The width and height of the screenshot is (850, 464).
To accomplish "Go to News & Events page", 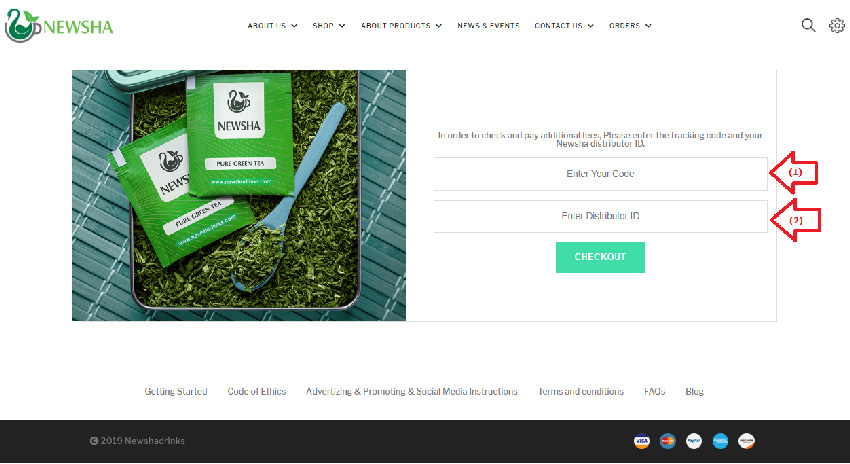I will click(488, 25).
